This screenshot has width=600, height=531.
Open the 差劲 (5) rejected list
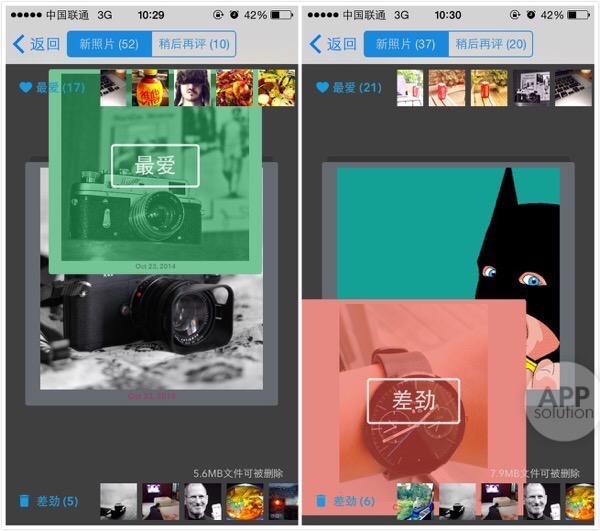[x=57, y=501]
